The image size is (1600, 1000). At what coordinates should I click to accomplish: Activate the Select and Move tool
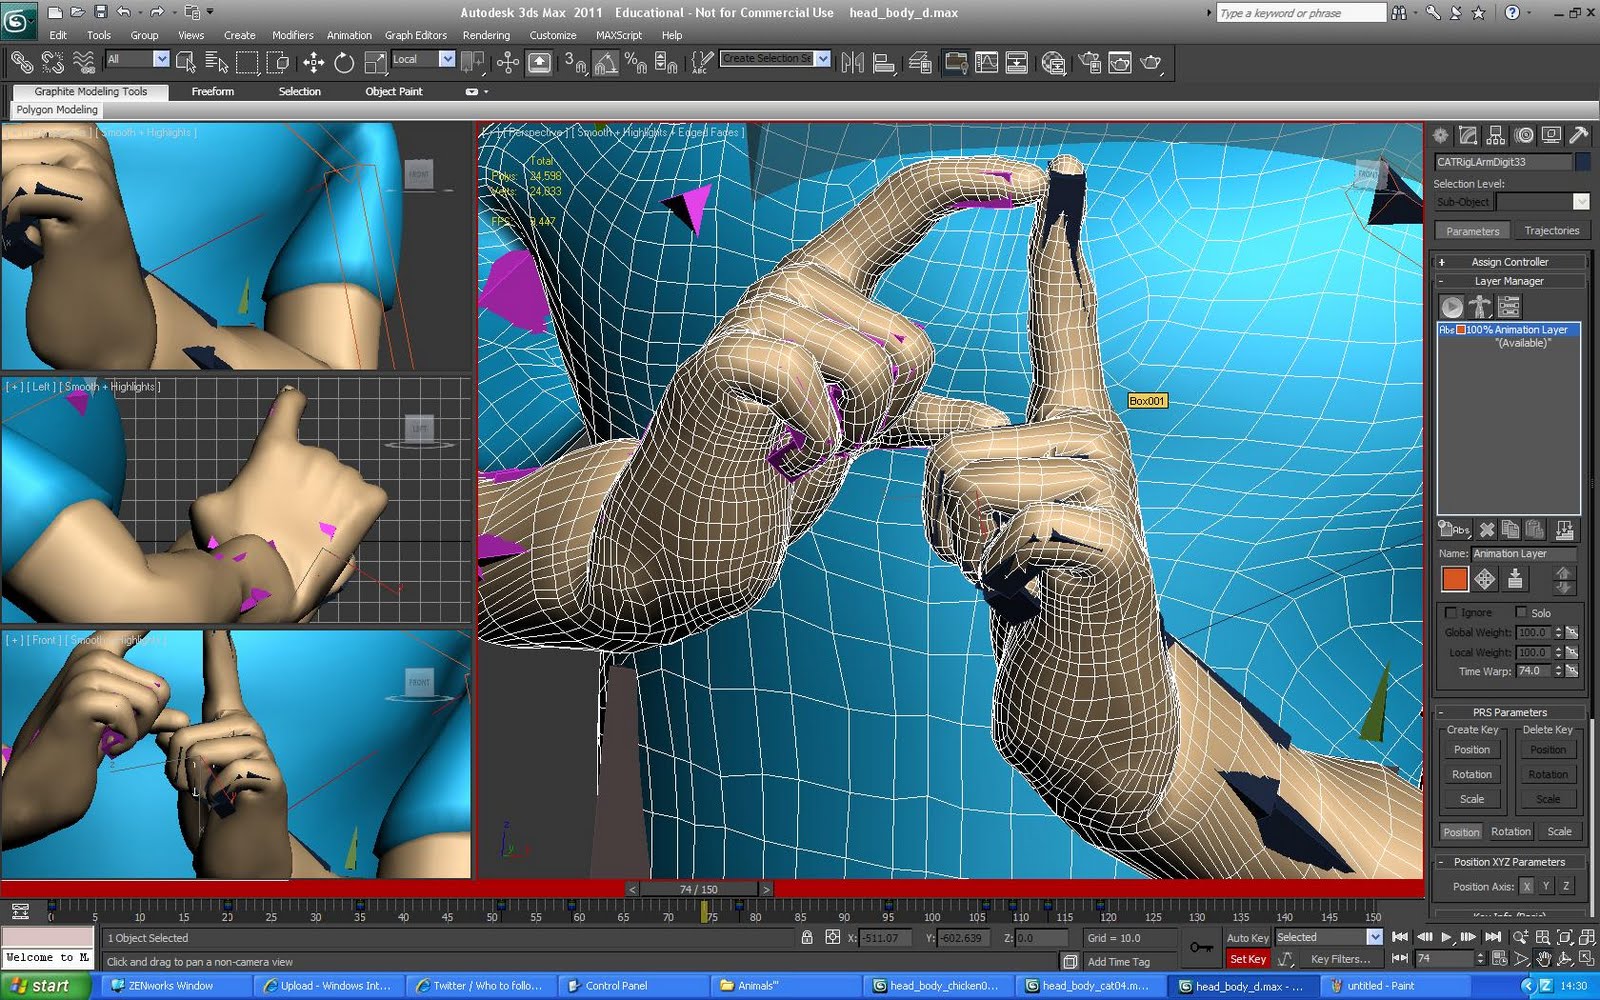click(313, 62)
